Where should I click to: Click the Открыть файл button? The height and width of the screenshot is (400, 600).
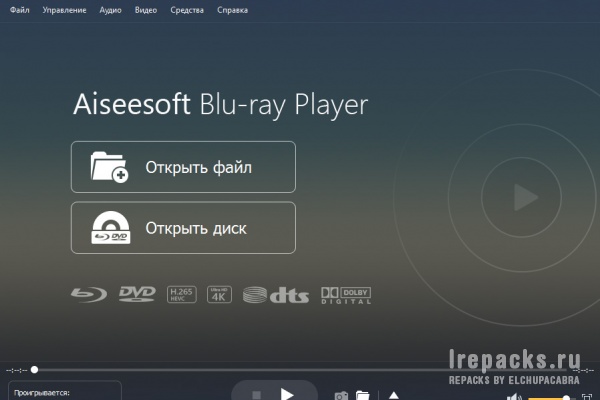tap(183, 167)
